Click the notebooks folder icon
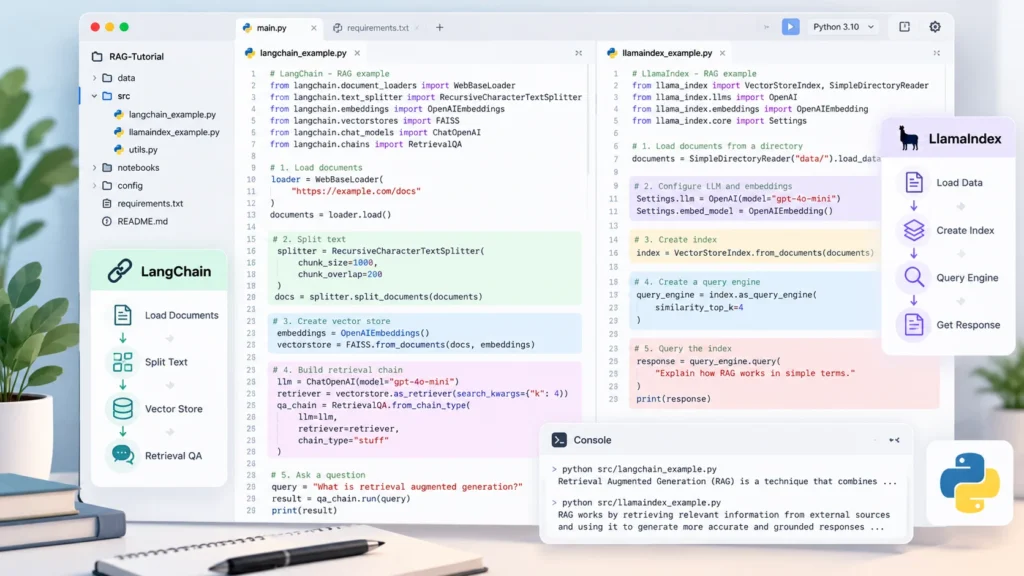Viewport: 1024px width, 576px height. tap(107, 168)
